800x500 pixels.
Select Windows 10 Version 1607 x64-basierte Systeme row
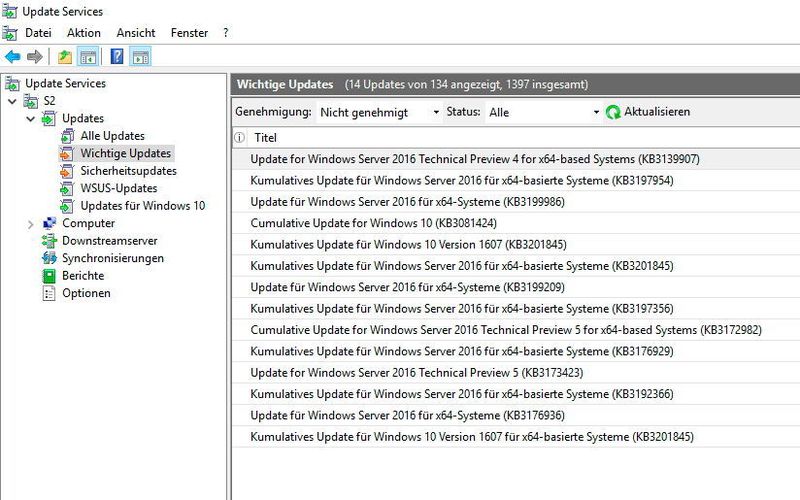(516, 437)
